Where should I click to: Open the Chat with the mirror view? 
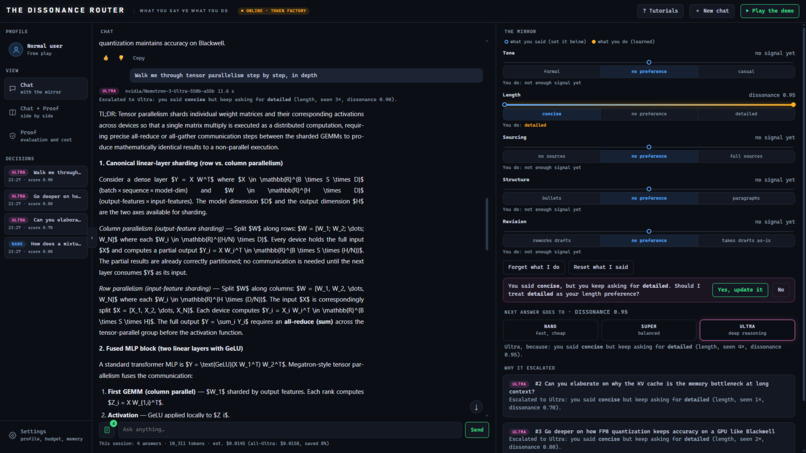tap(46, 88)
